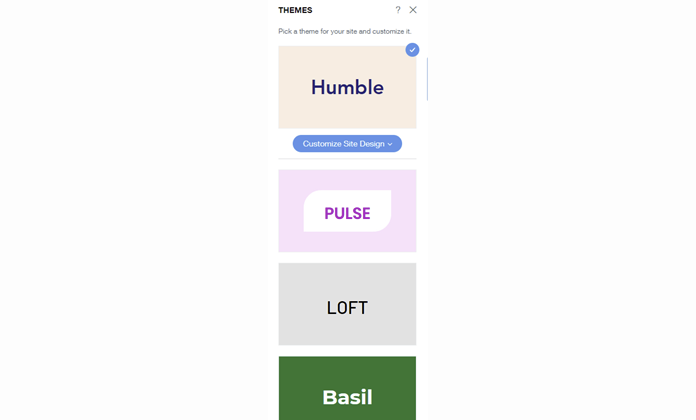Click the divider line under Customize button
Screen dimensions: 696x420
point(347,158)
